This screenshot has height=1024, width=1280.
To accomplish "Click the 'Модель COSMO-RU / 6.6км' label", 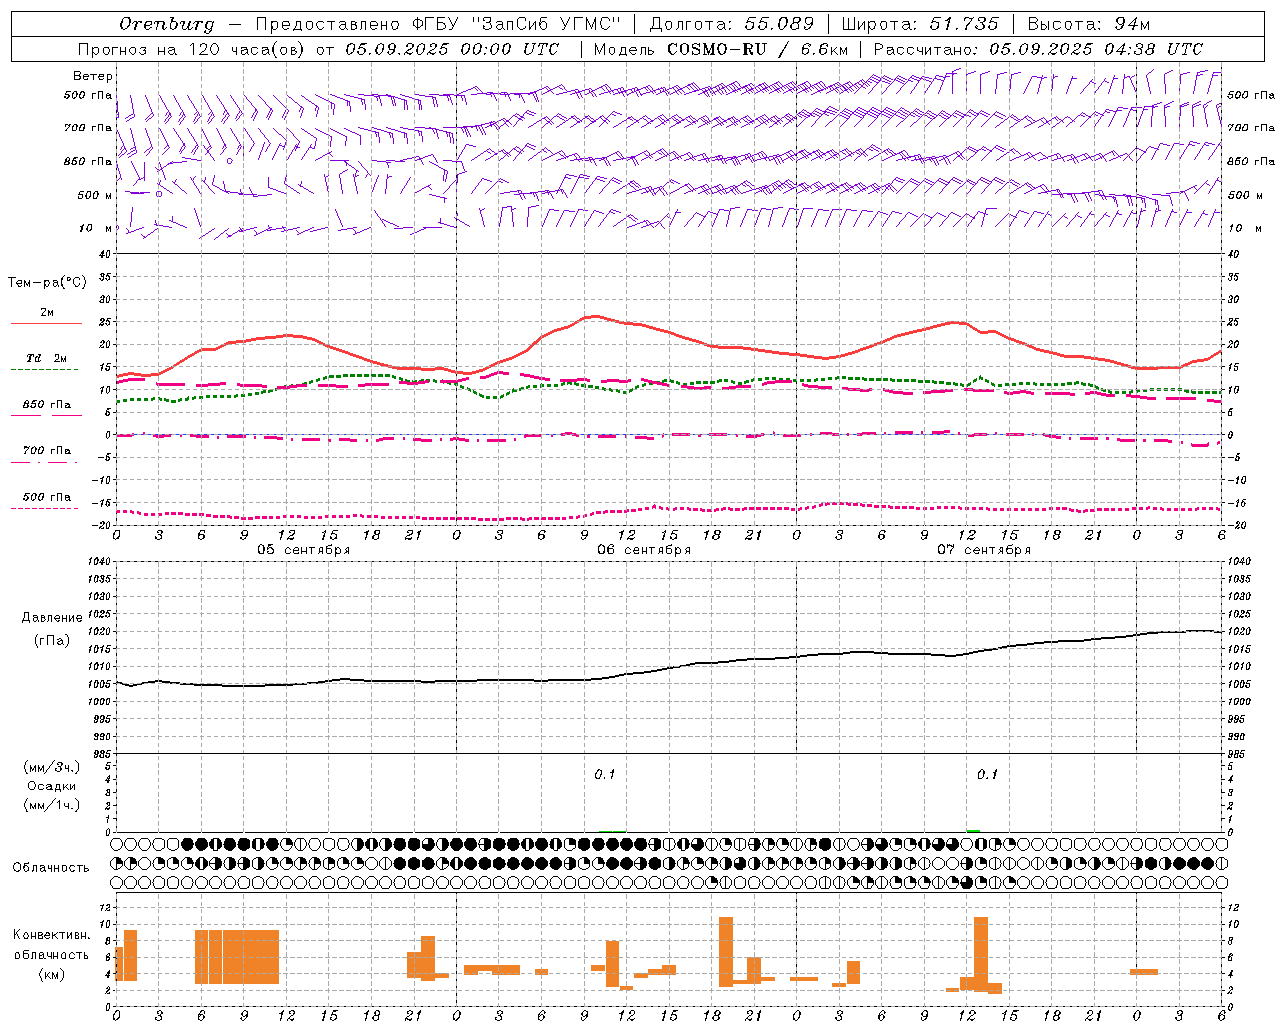I will click(x=721, y=49).
